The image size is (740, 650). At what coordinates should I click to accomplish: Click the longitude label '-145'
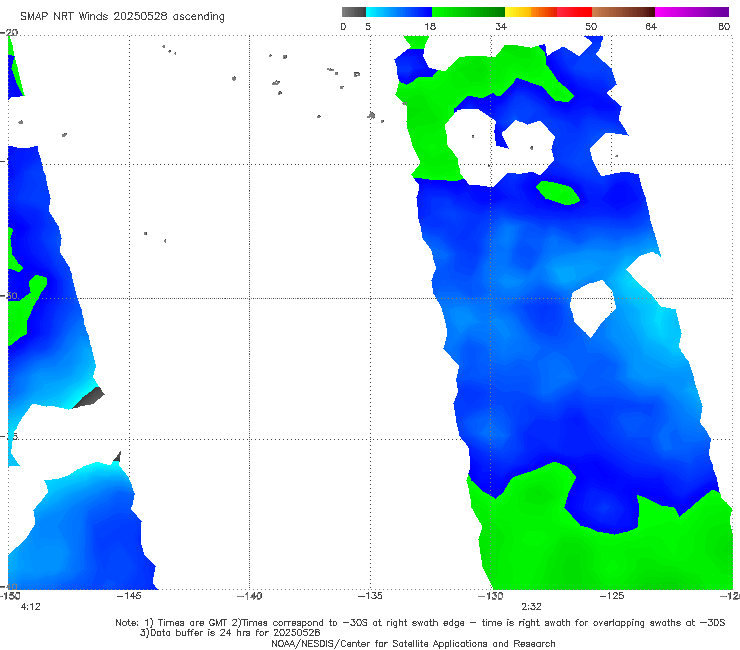(129, 596)
